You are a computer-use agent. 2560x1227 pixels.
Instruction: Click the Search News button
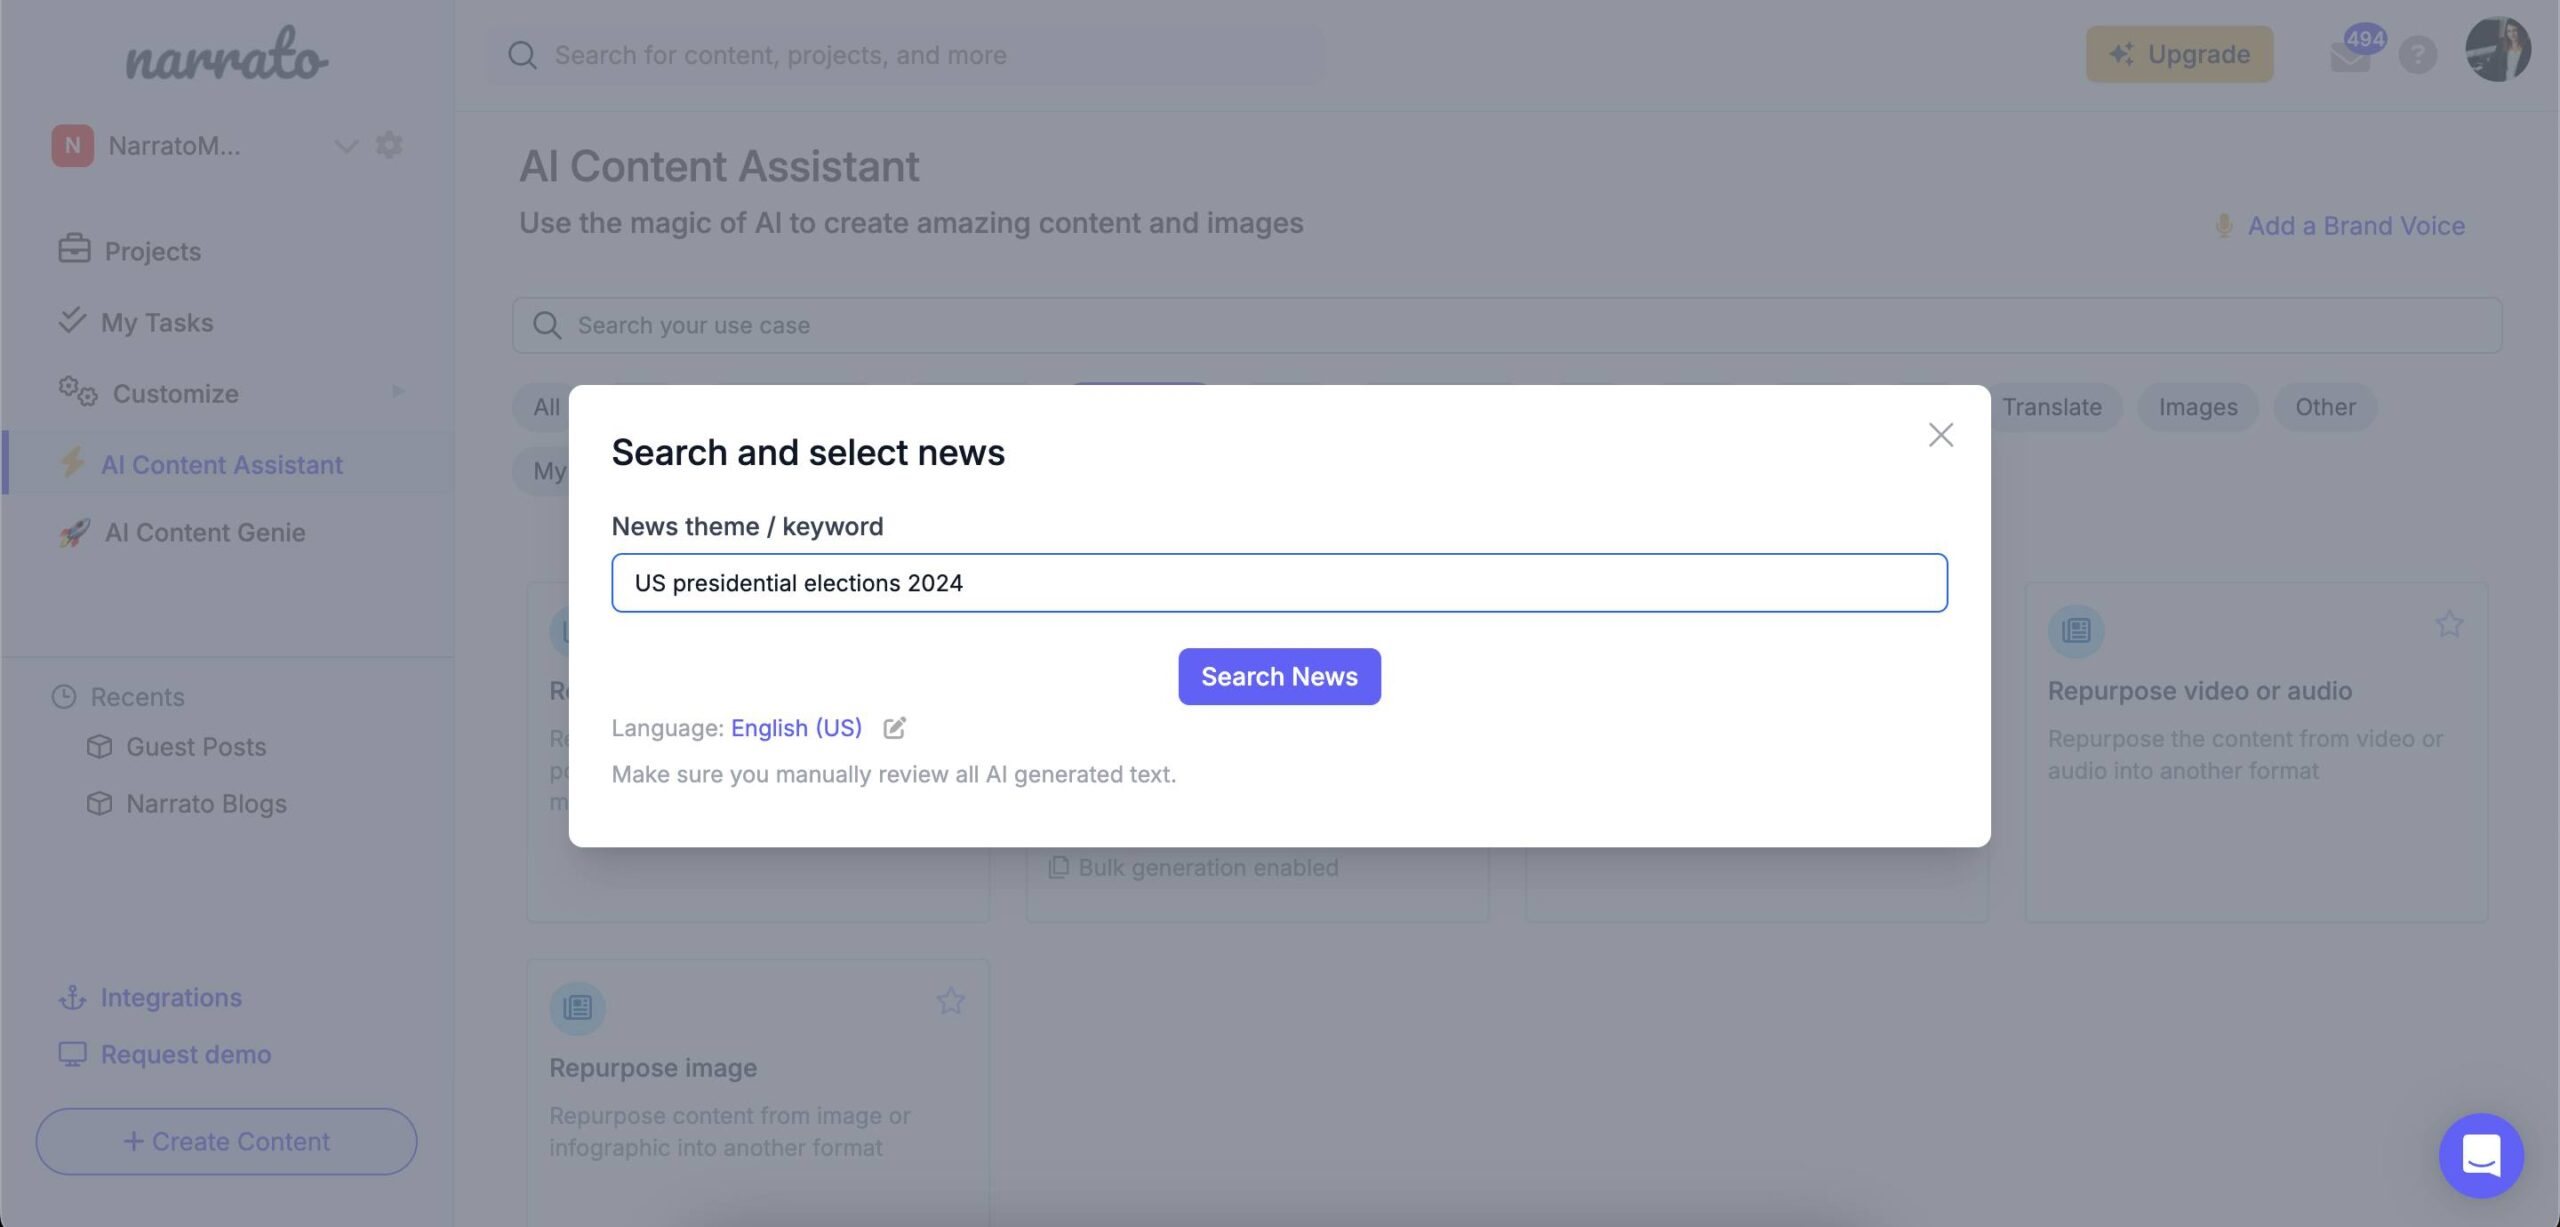point(1278,676)
